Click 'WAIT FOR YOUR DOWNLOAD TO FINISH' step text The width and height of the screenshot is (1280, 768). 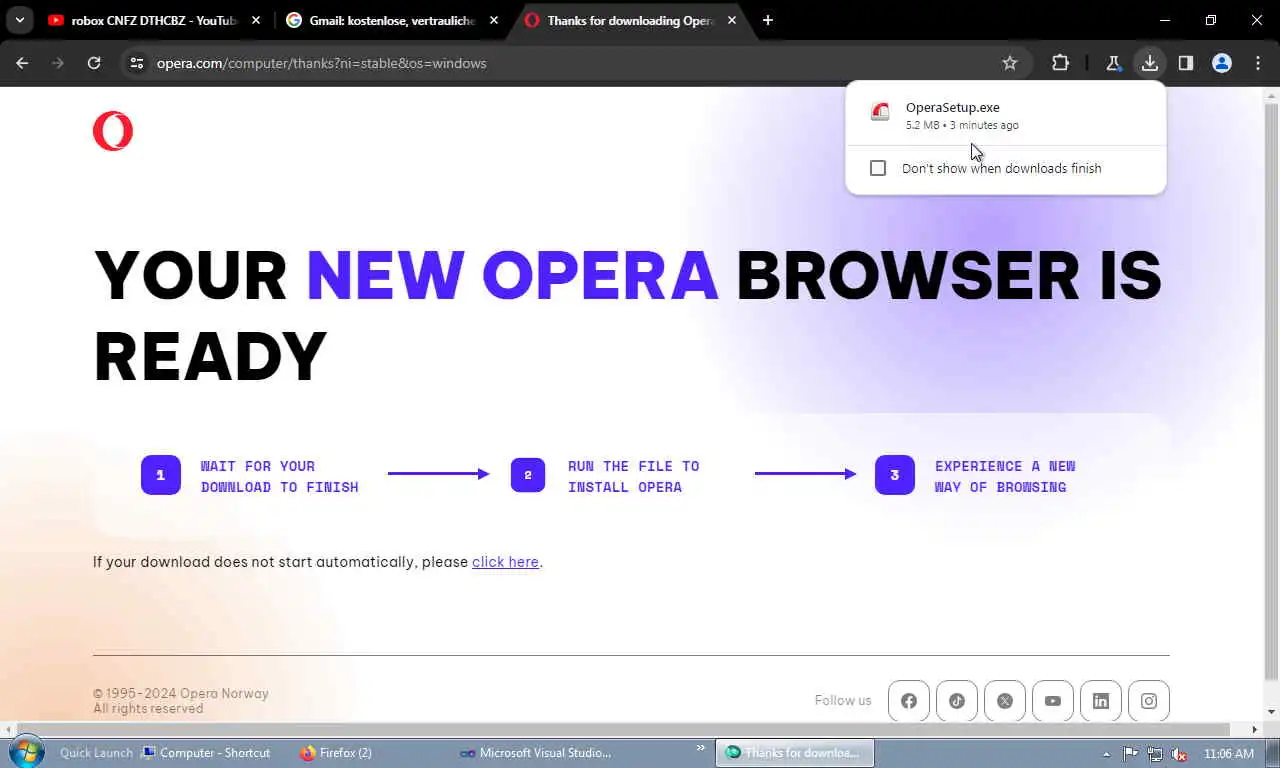coord(279,476)
